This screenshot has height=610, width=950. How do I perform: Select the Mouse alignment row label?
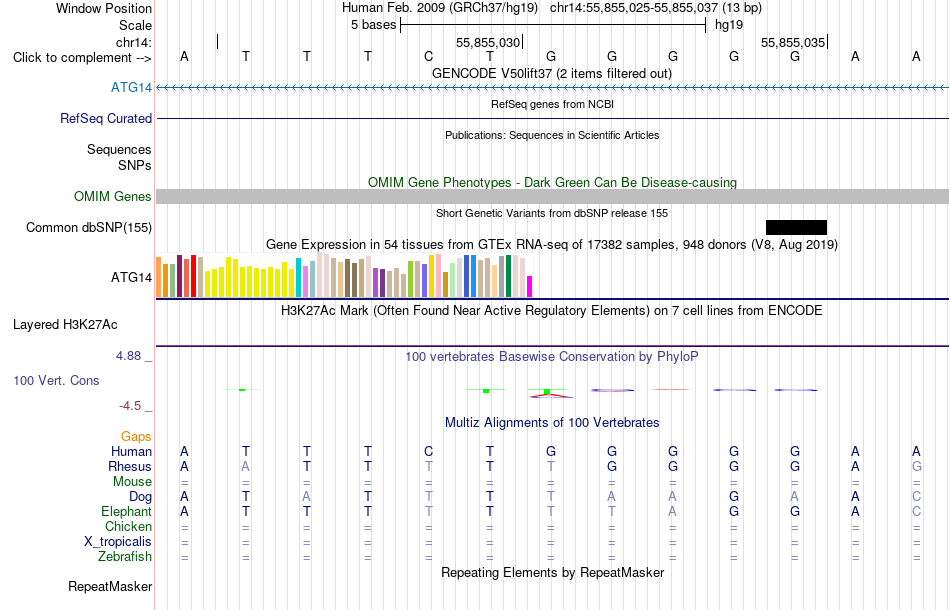coord(132,482)
